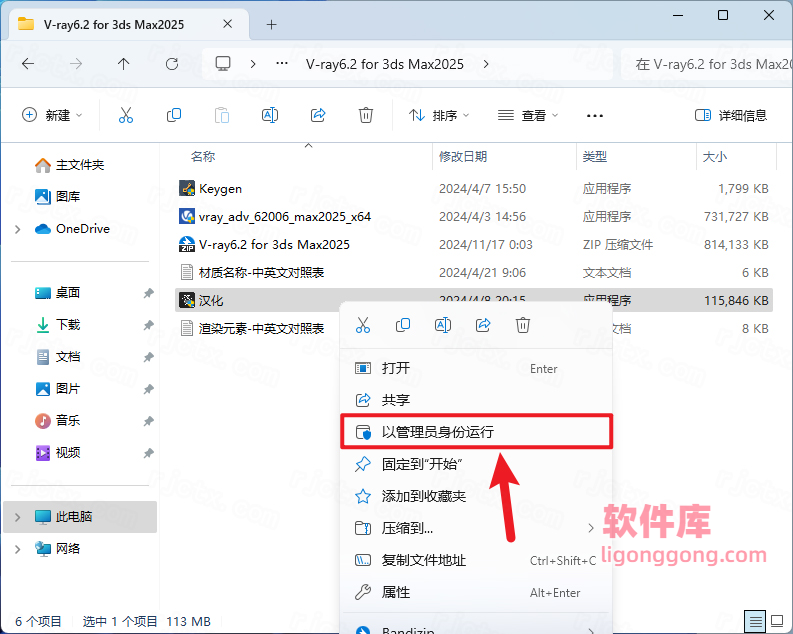
Task: Click the toolbar Rename icon
Action: coord(270,115)
